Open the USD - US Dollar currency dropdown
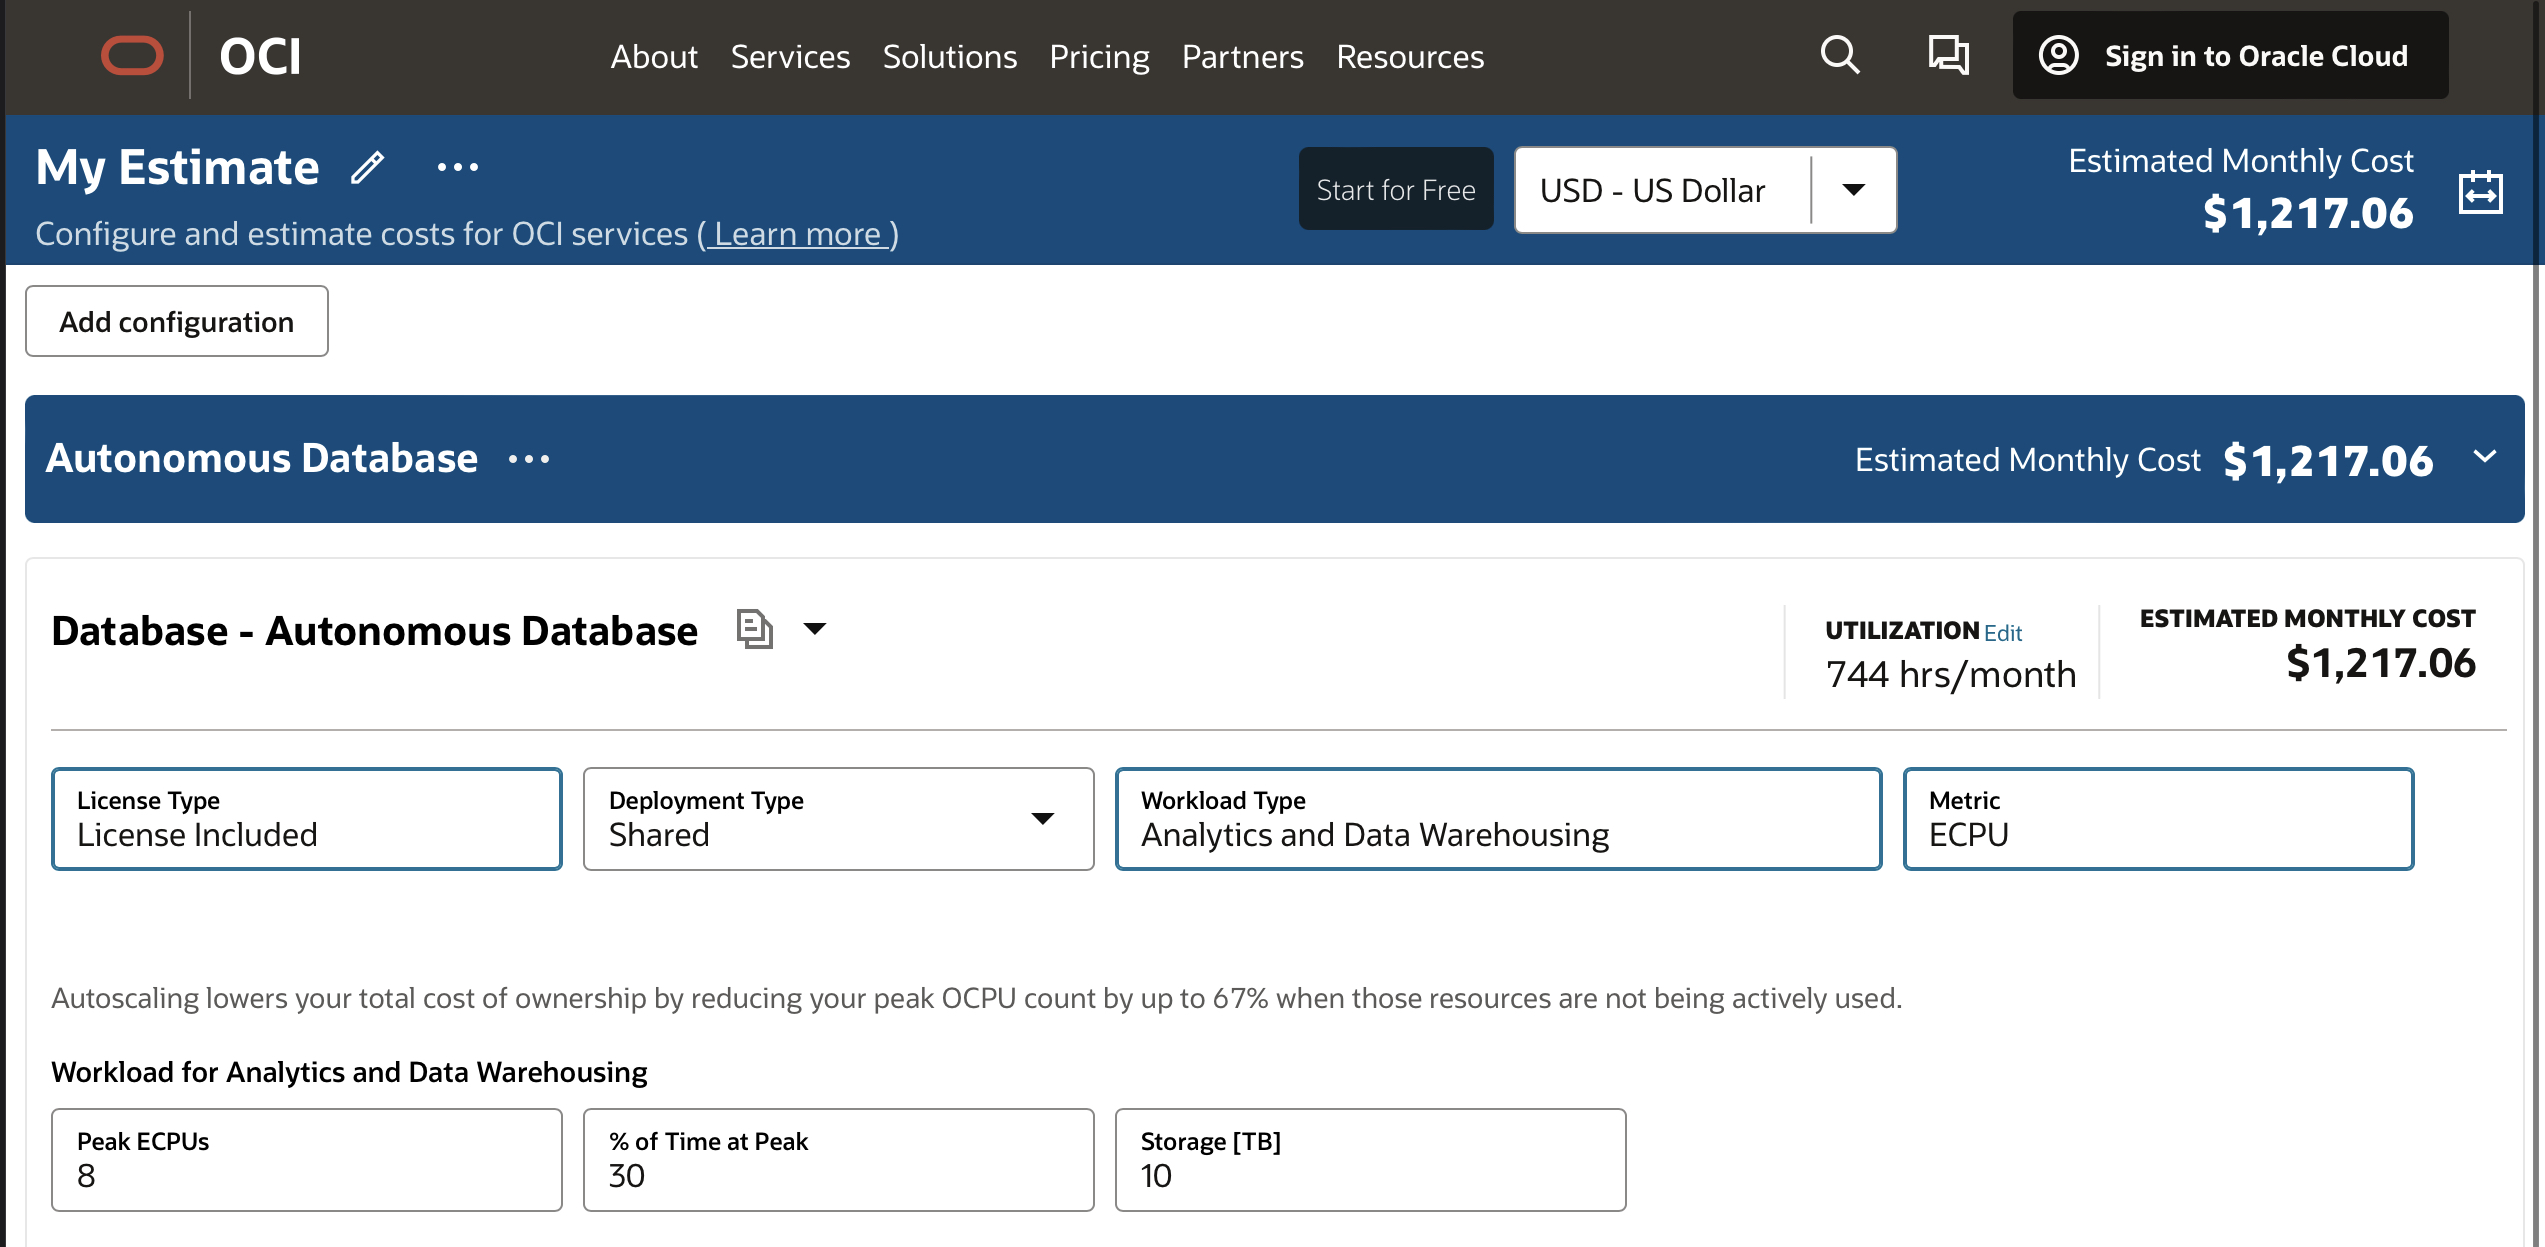The image size is (2545, 1247). 1853,189
